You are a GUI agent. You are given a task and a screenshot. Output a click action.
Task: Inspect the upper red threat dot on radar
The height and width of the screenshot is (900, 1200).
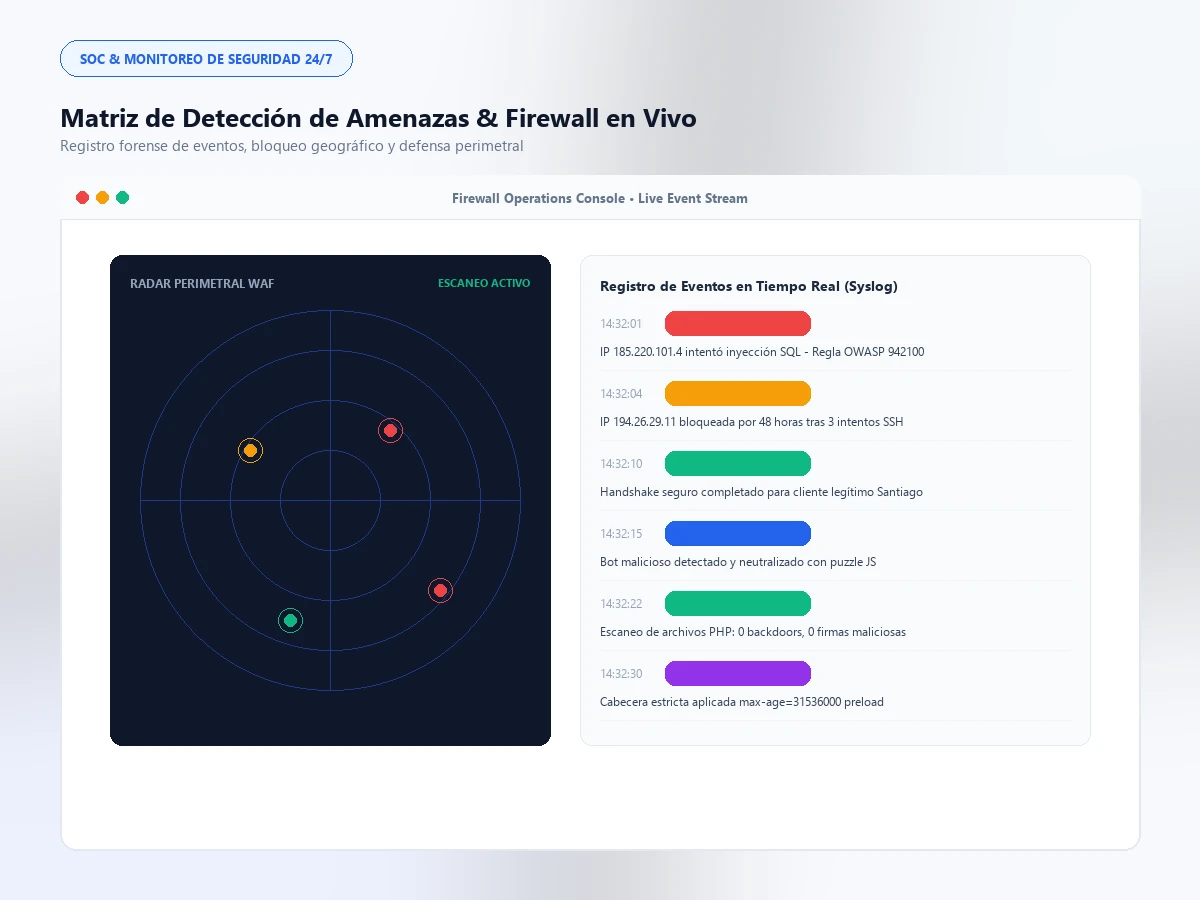(x=390, y=431)
